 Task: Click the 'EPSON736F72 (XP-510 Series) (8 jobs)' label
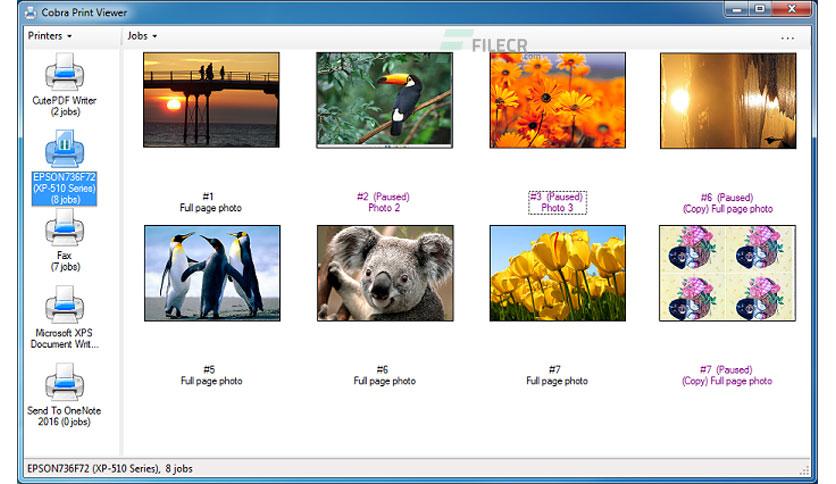coord(64,188)
